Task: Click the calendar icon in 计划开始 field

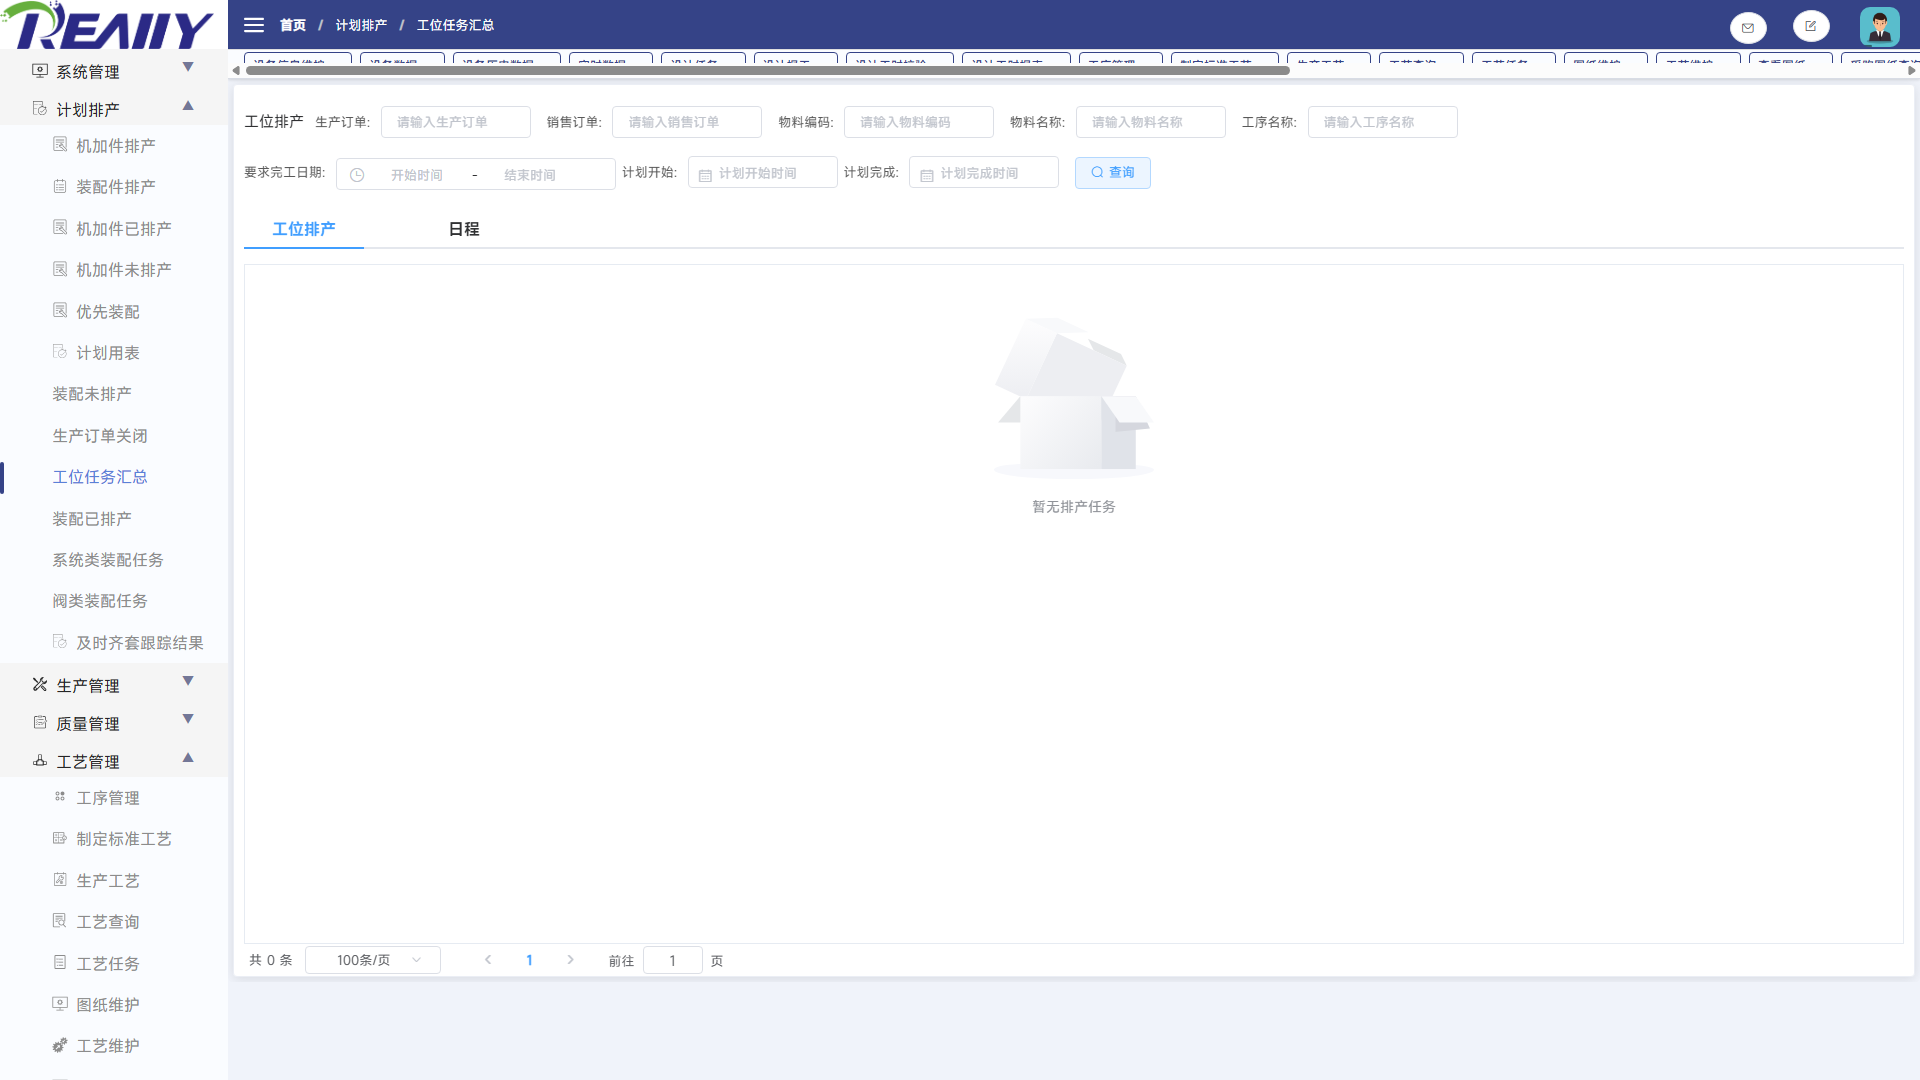Action: [x=705, y=175]
